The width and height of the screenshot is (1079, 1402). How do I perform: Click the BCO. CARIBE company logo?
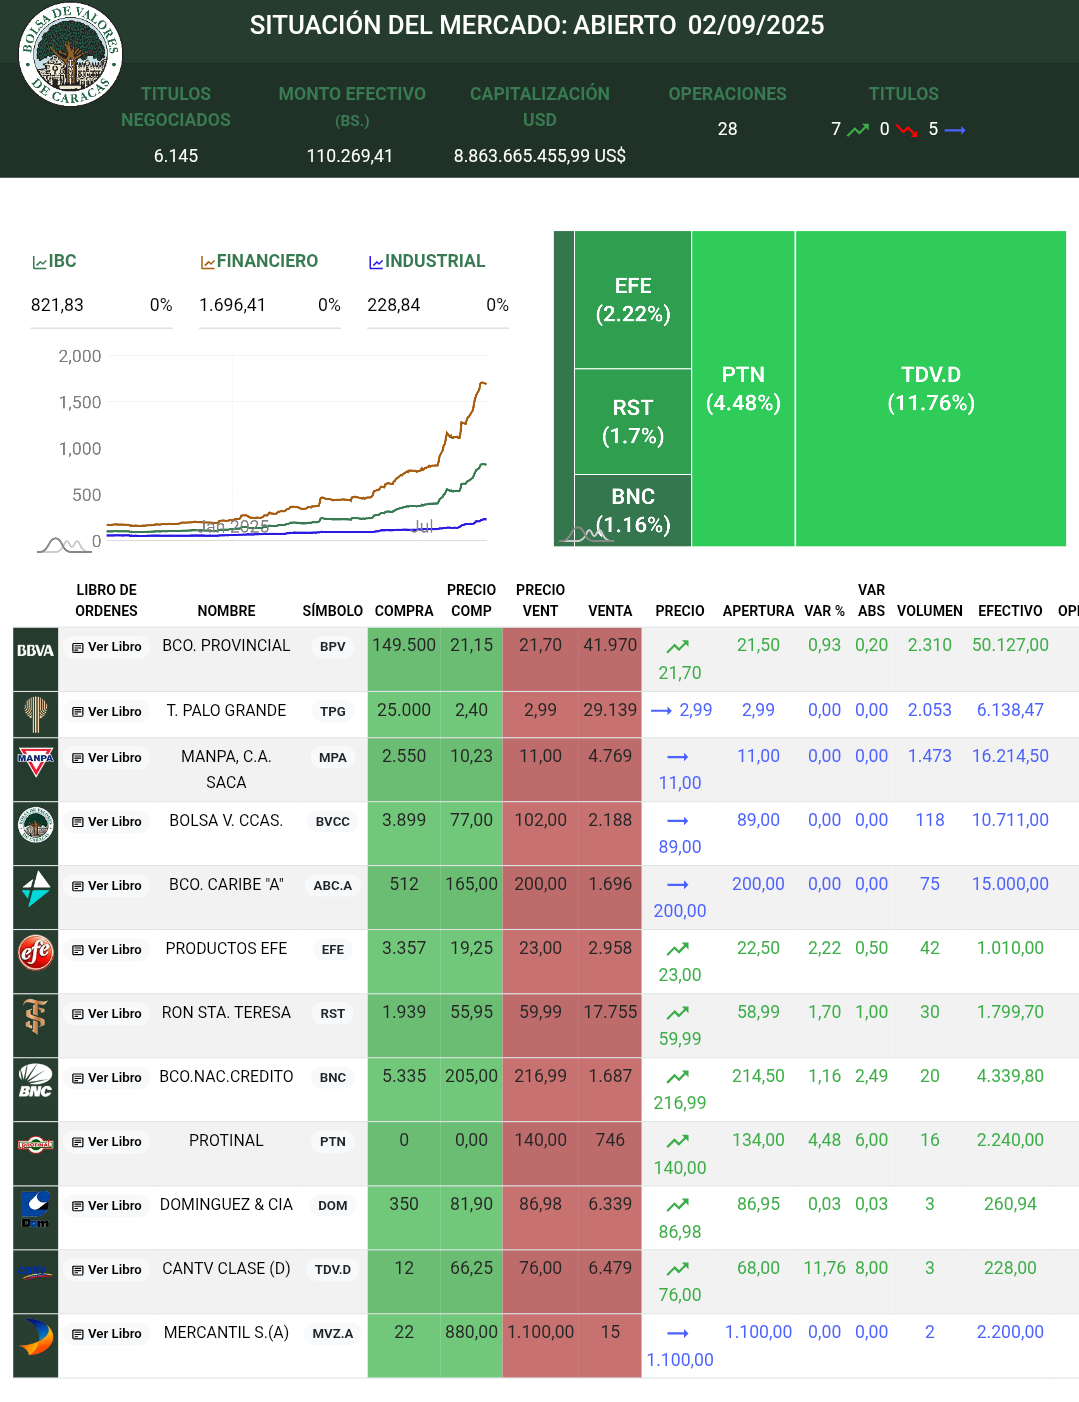click(x=35, y=889)
